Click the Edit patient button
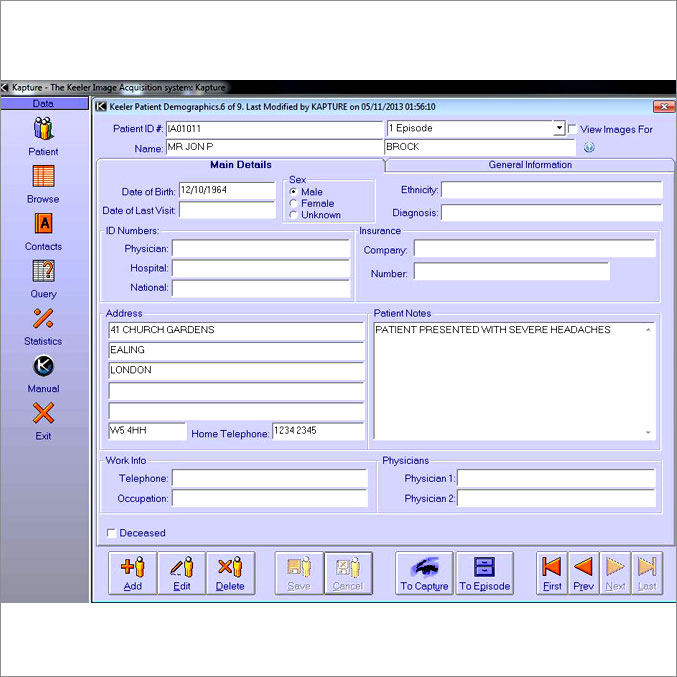 click(x=182, y=573)
